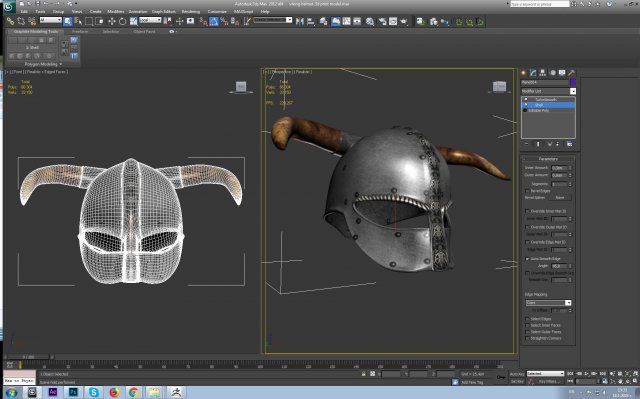This screenshot has width=640, height=399.
Task: Click the teapot Render Production icon
Action: pyautogui.click(x=404, y=21)
